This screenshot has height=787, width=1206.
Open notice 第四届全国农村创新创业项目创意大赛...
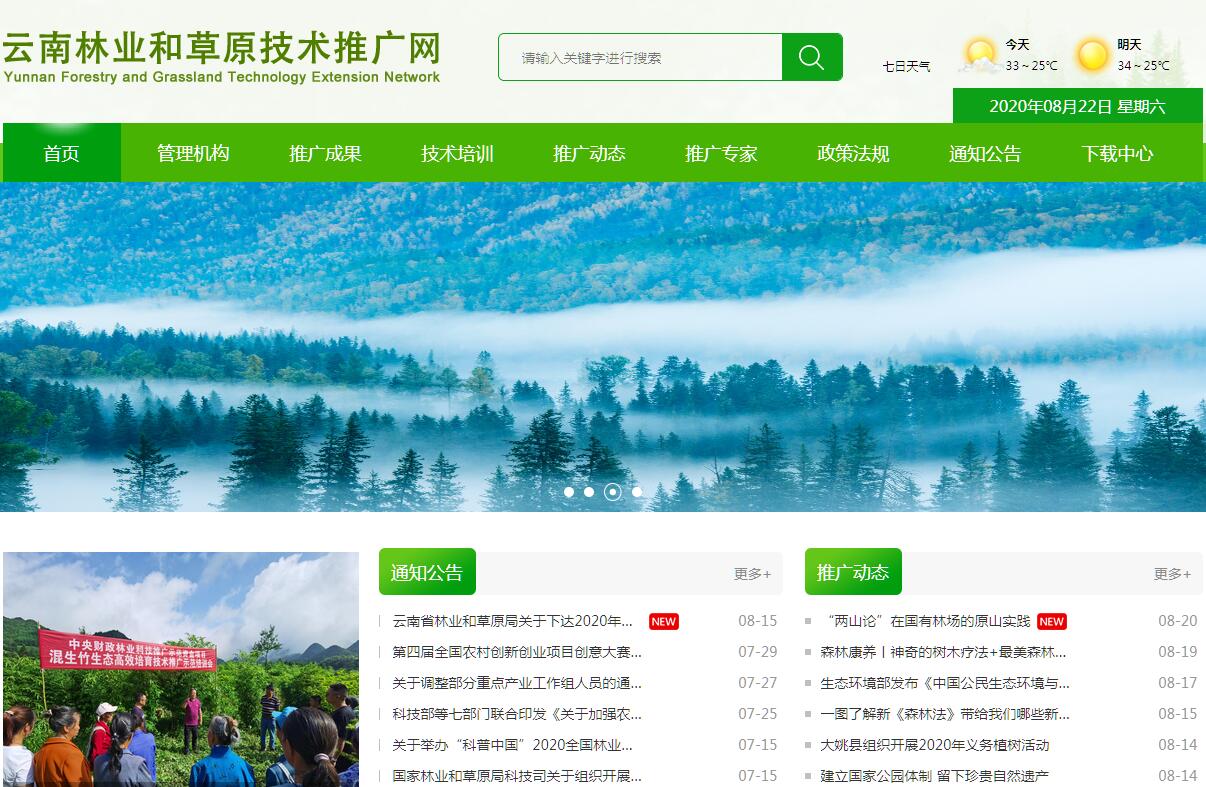(x=517, y=652)
